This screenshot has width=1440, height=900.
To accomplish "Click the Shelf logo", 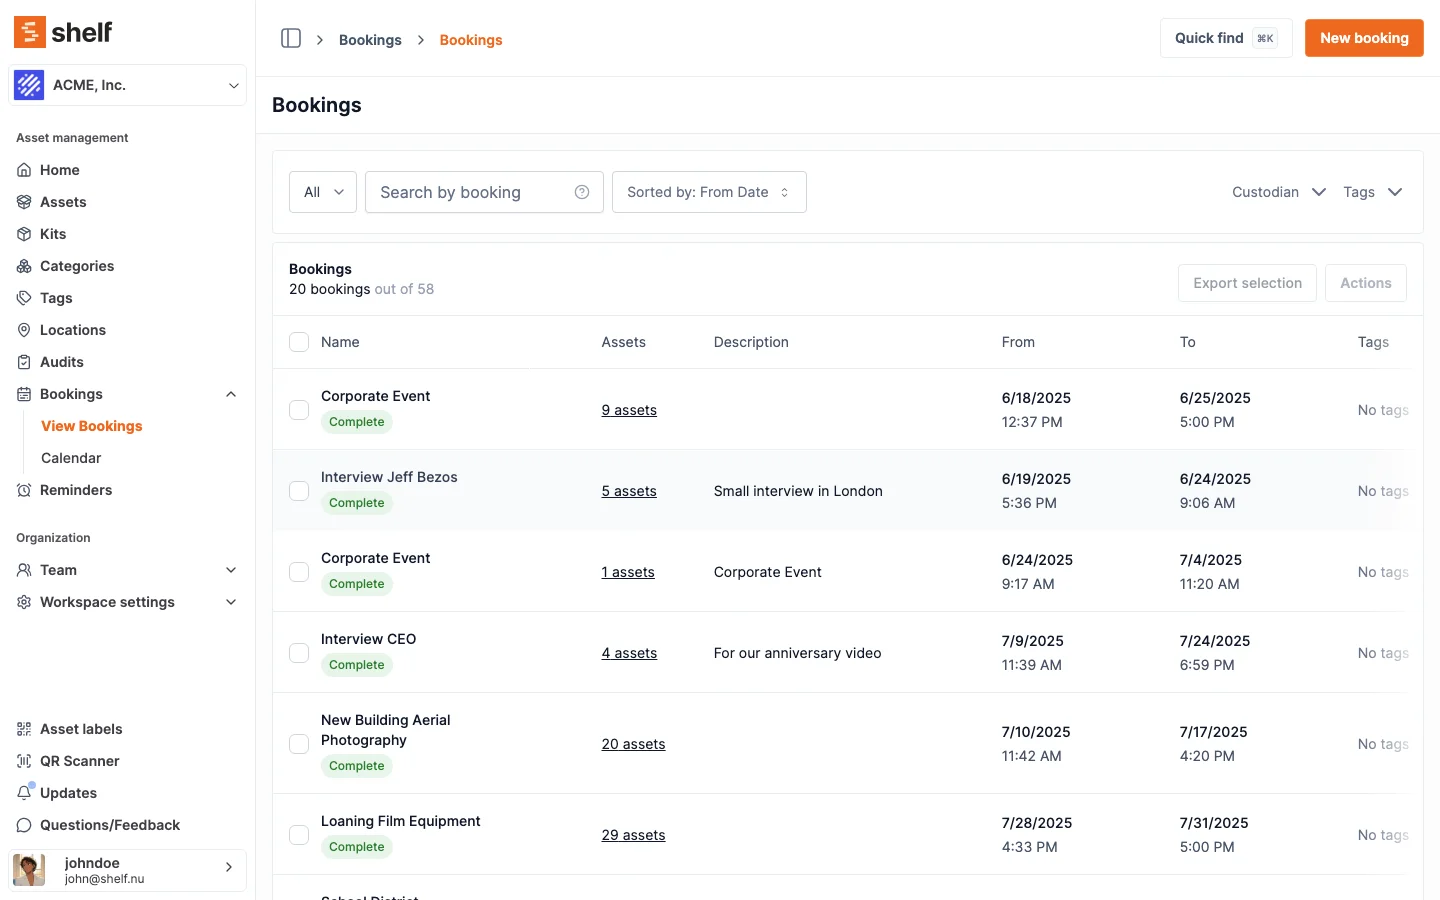I will point(63,32).
